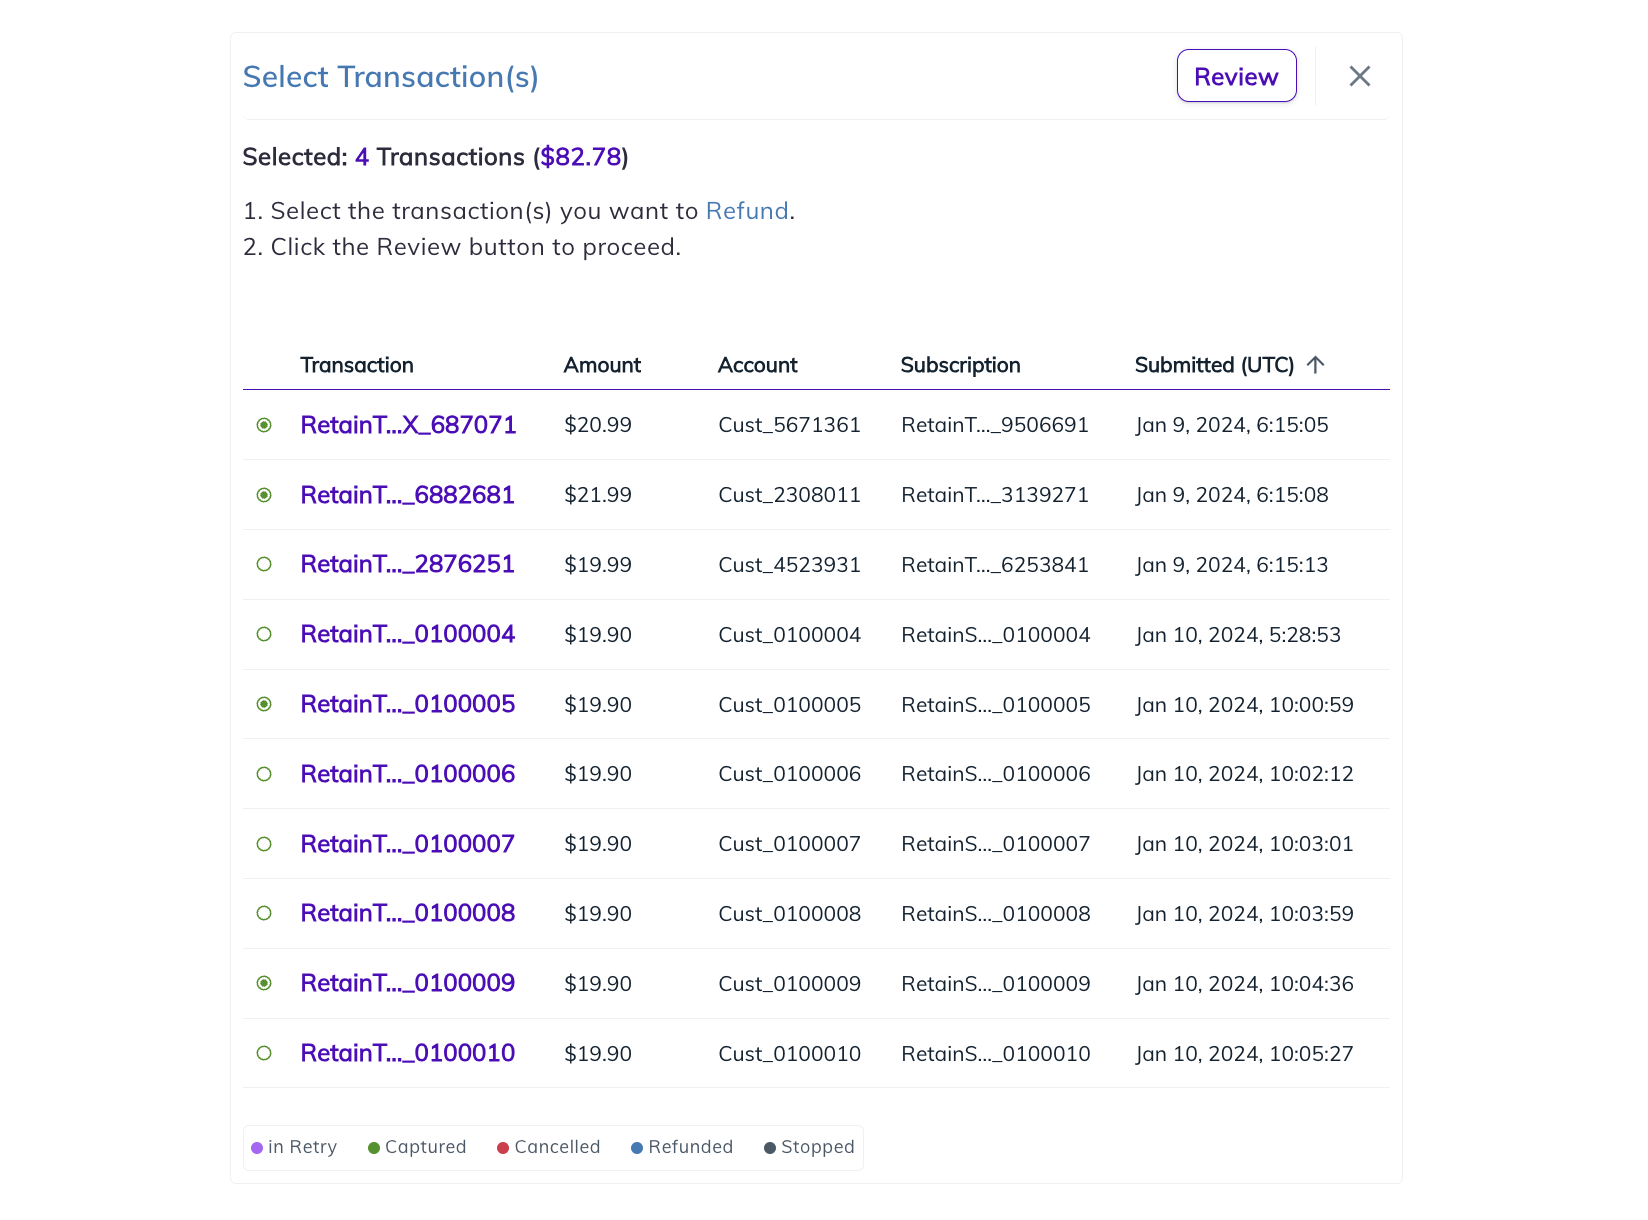Sort by the Transaction column header

click(x=357, y=365)
